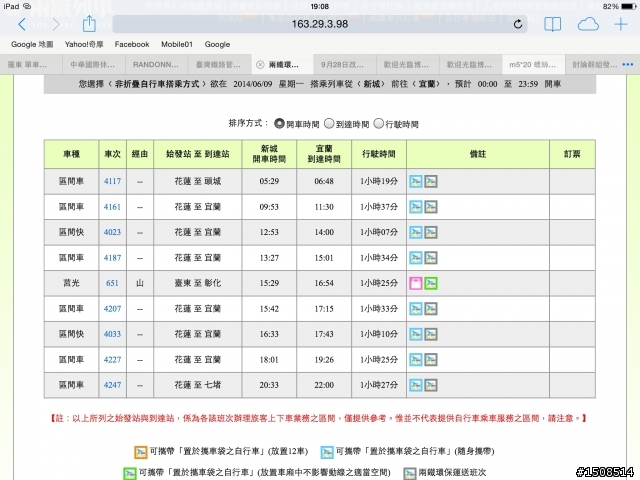
Task: Close the active tab with its X icon
Action: [260, 65]
